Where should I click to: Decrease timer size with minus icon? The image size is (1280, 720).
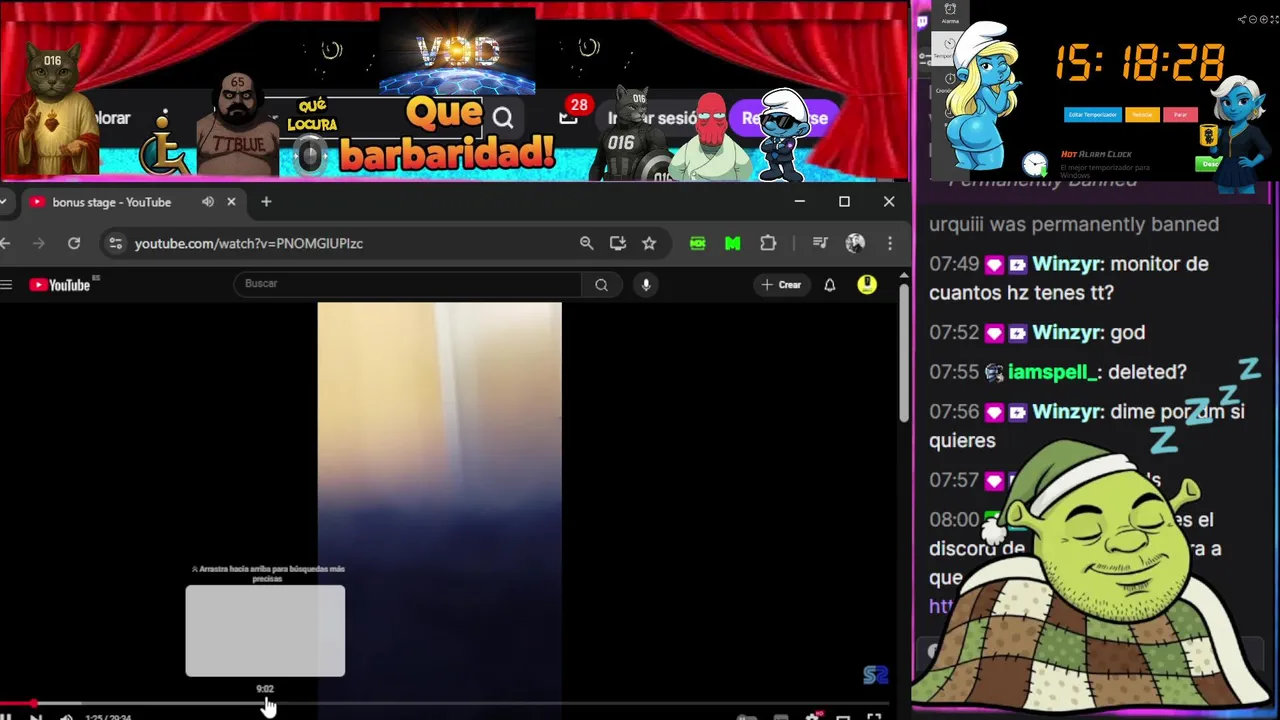click(x=1252, y=19)
